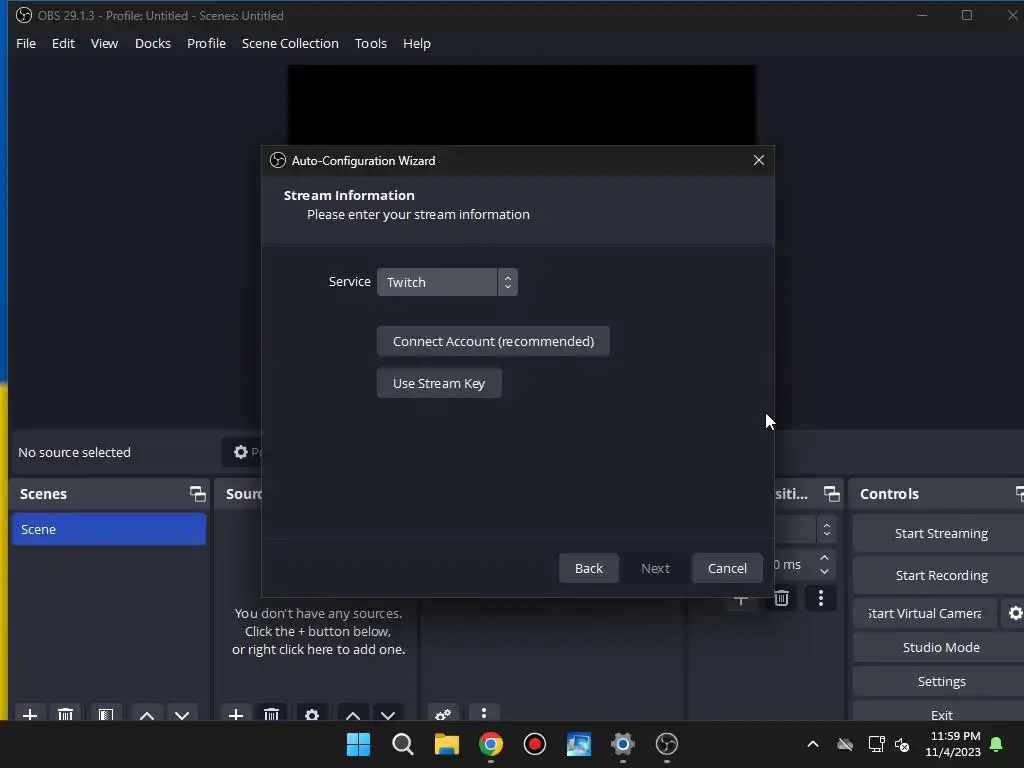This screenshot has height=768, width=1024.
Task: Open the Edit menu
Action: click(x=63, y=43)
